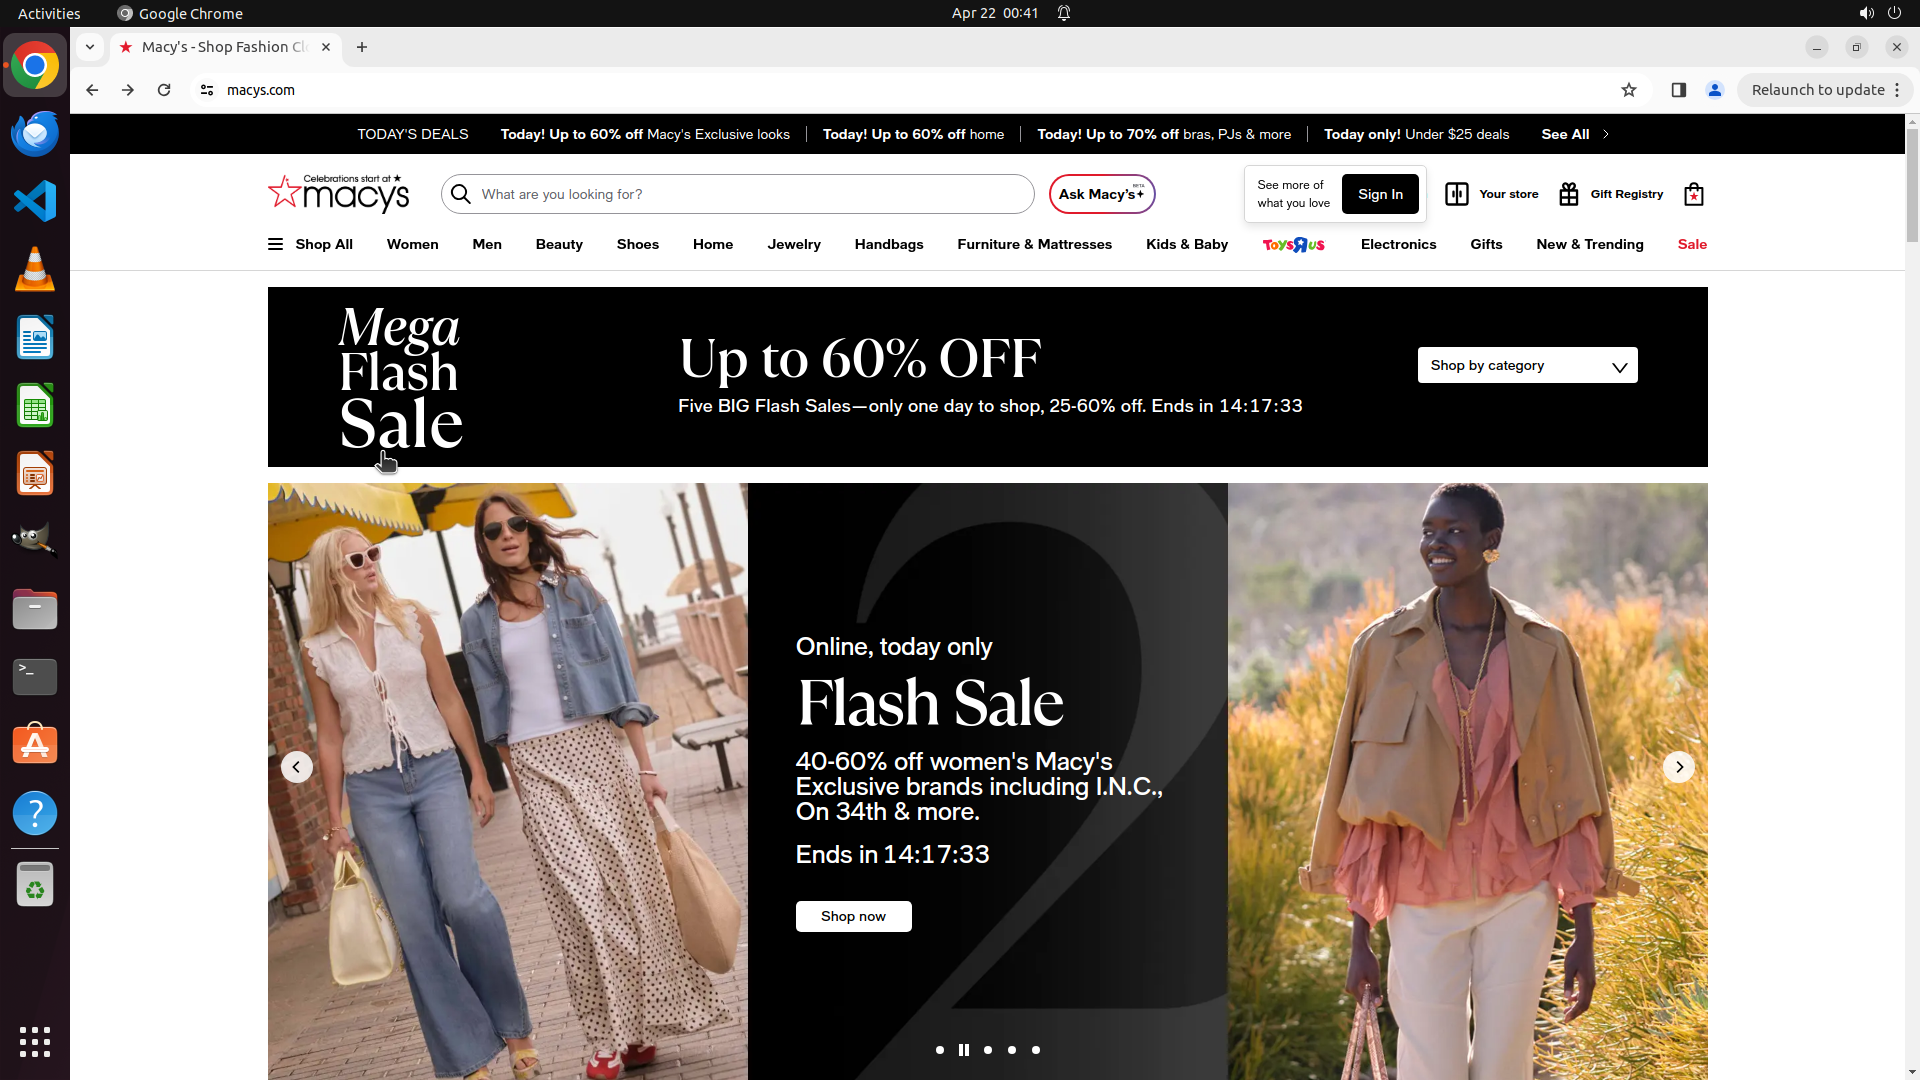Viewport: 1920px width, 1080px height.
Task: Reload the page
Action: coord(164,90)
